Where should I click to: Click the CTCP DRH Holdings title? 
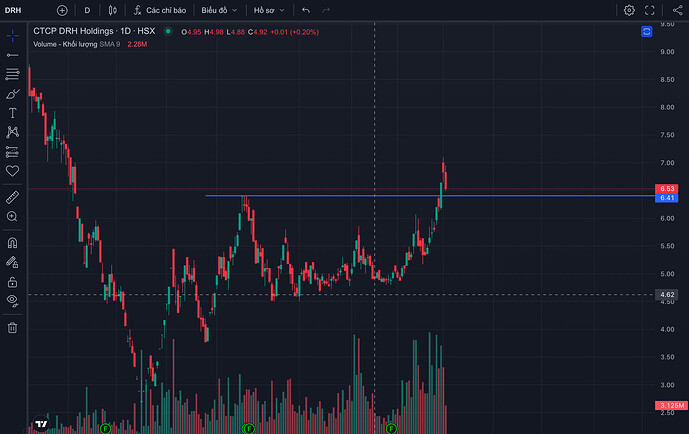(94, 31)
